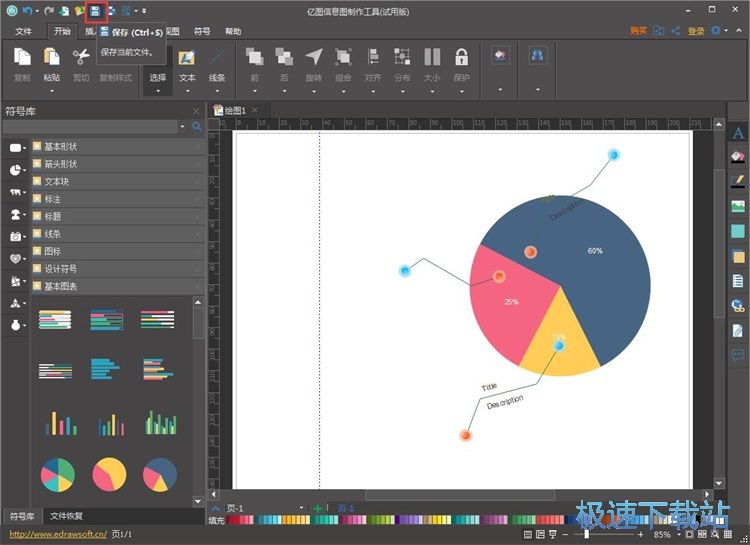Switch to the 文件恢复 tab
Screen dimensions: 750x545
(67, 517)
